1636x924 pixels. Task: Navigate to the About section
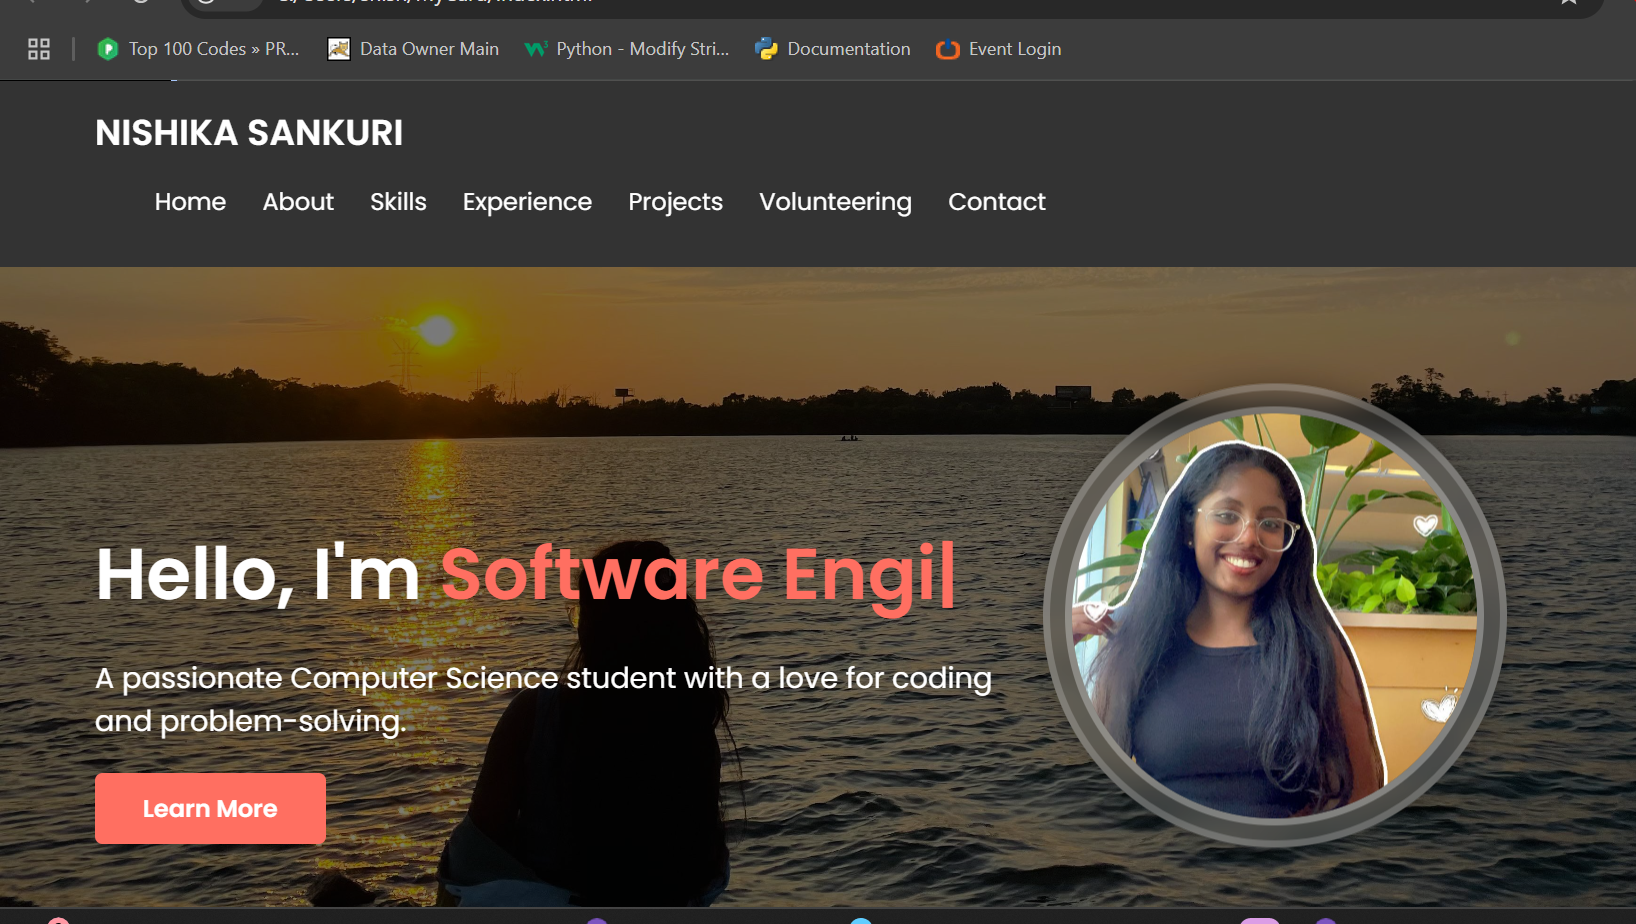[298, 202]
